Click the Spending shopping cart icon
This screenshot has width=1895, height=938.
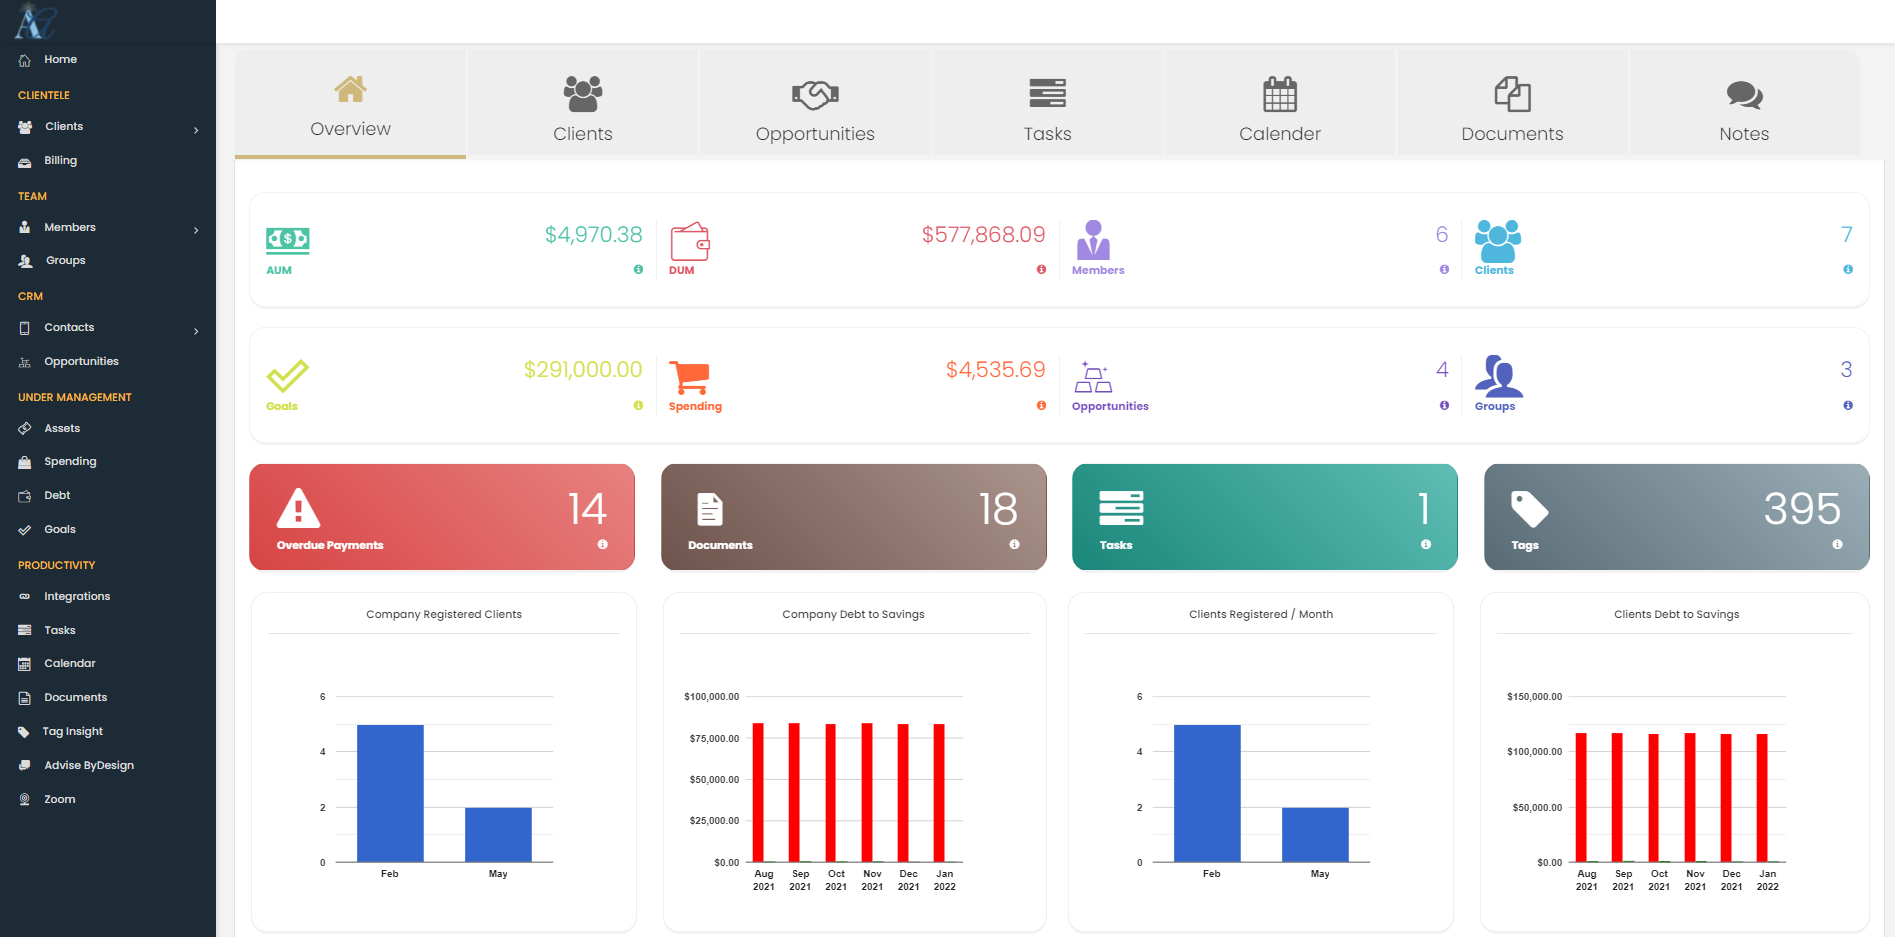click(x=690, y=378)
